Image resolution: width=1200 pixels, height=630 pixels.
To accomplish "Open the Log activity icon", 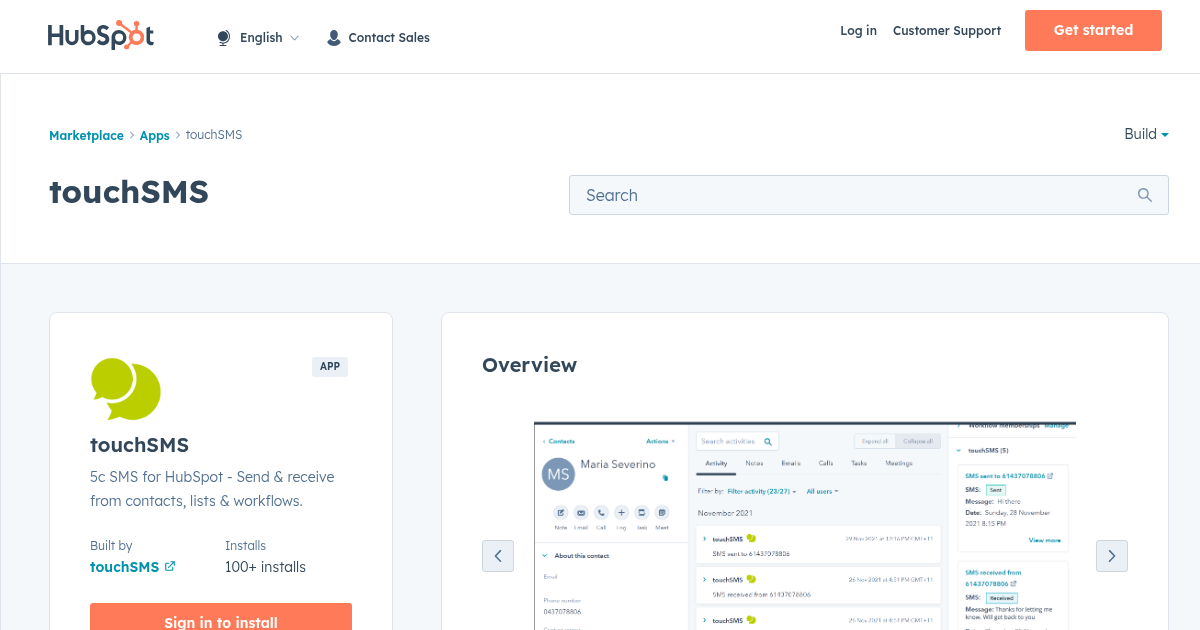I will (x=621, y=513).
